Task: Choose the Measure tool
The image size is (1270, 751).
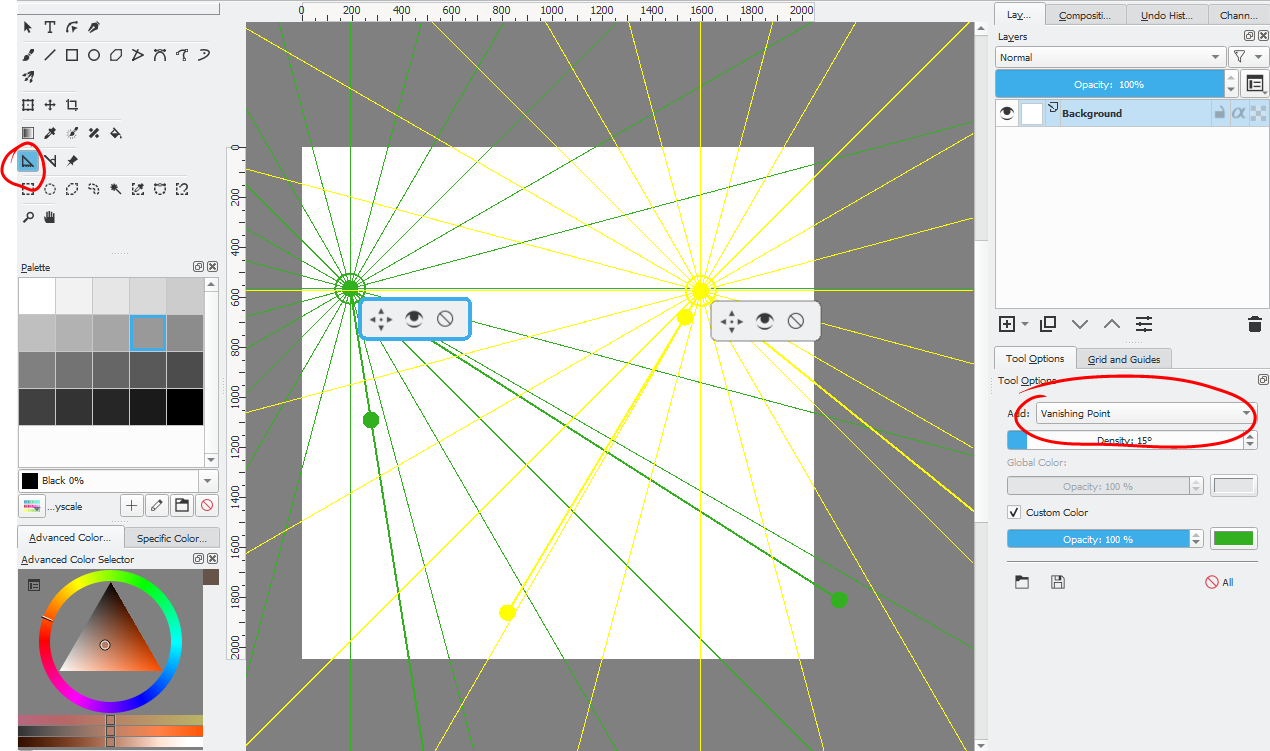Action: (x=50, y=161)
